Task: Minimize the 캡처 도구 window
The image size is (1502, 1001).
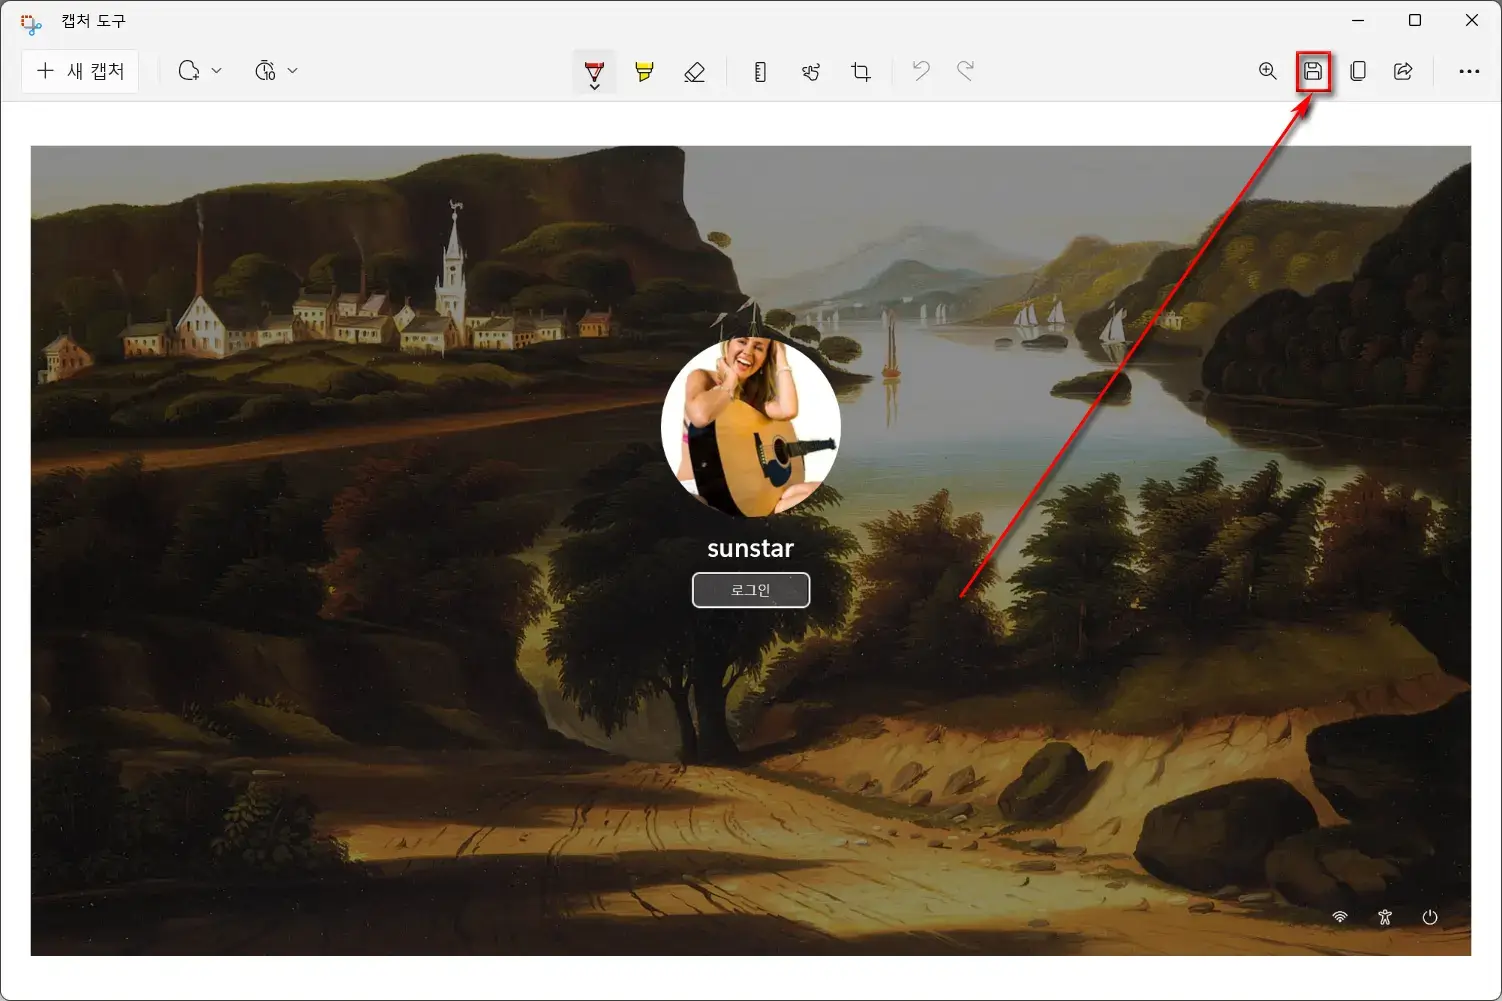Action: pos(1358,20)
